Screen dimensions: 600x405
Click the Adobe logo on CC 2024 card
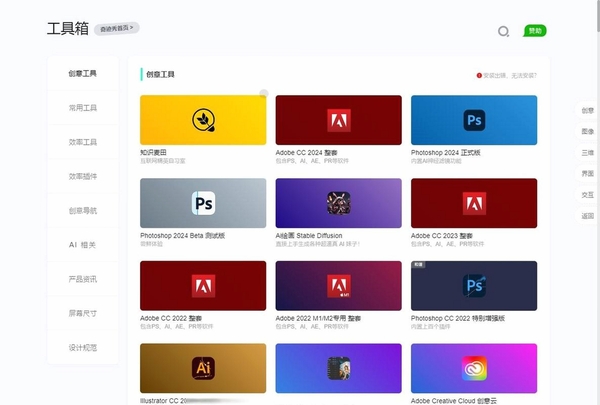coord(339,120)
